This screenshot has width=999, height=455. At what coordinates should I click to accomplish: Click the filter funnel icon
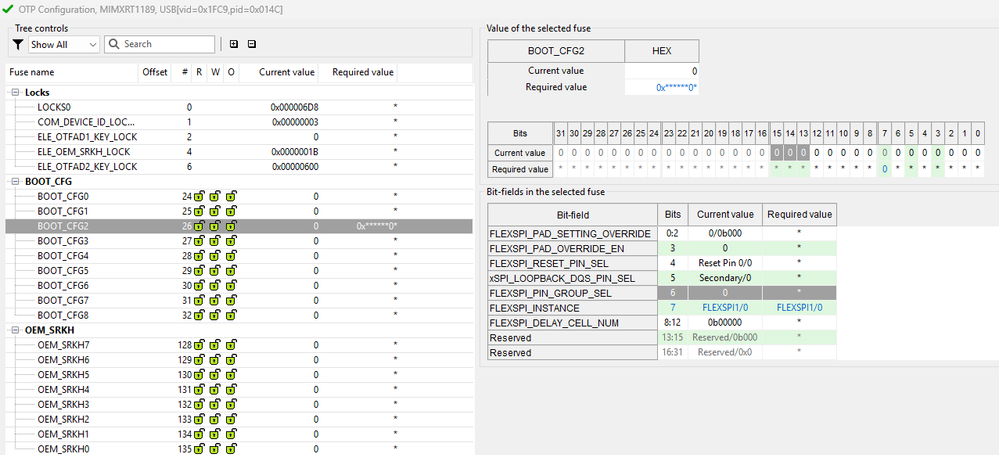pos(18,45)
